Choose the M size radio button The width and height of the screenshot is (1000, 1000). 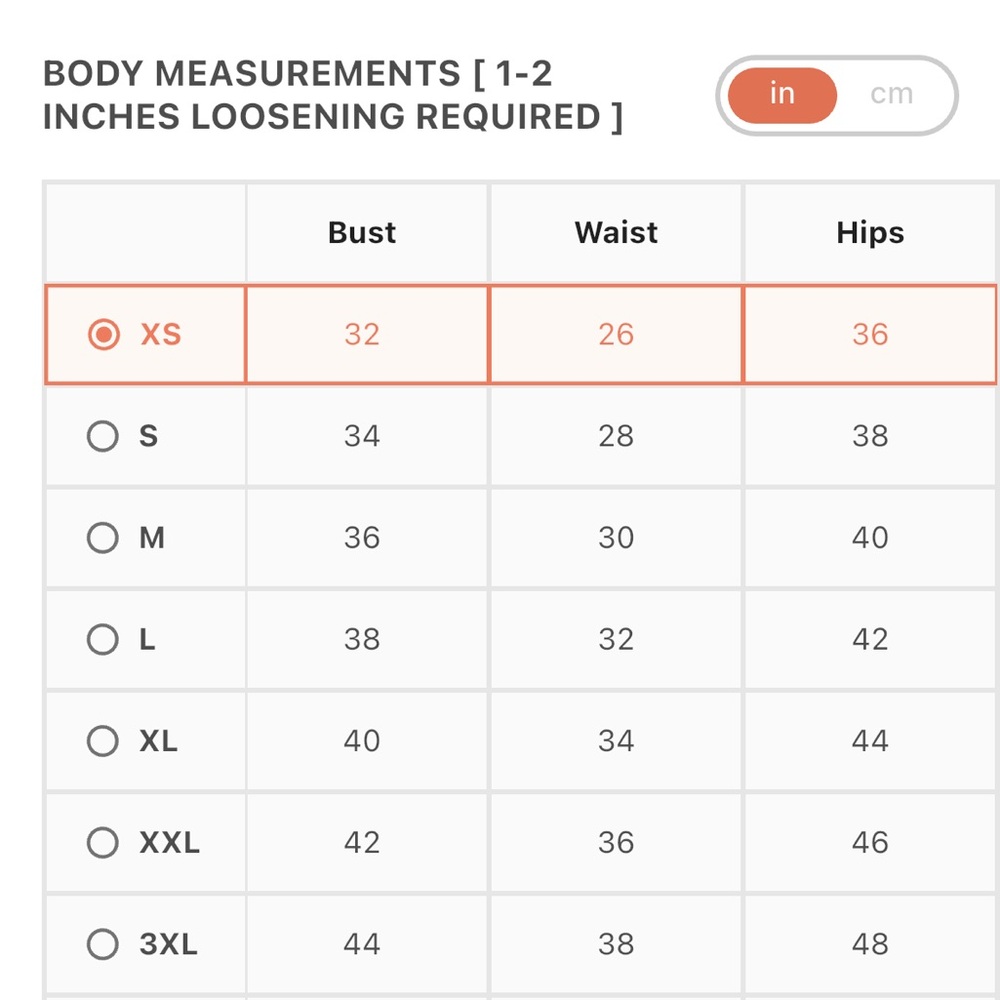pyautogui.click(x=103, y=538)
